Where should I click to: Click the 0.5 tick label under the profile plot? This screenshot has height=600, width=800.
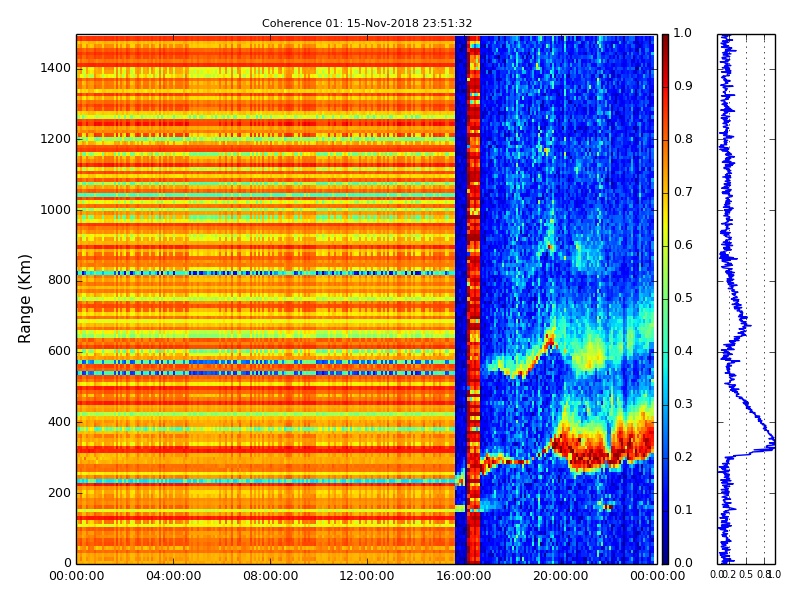pos(746,575)
